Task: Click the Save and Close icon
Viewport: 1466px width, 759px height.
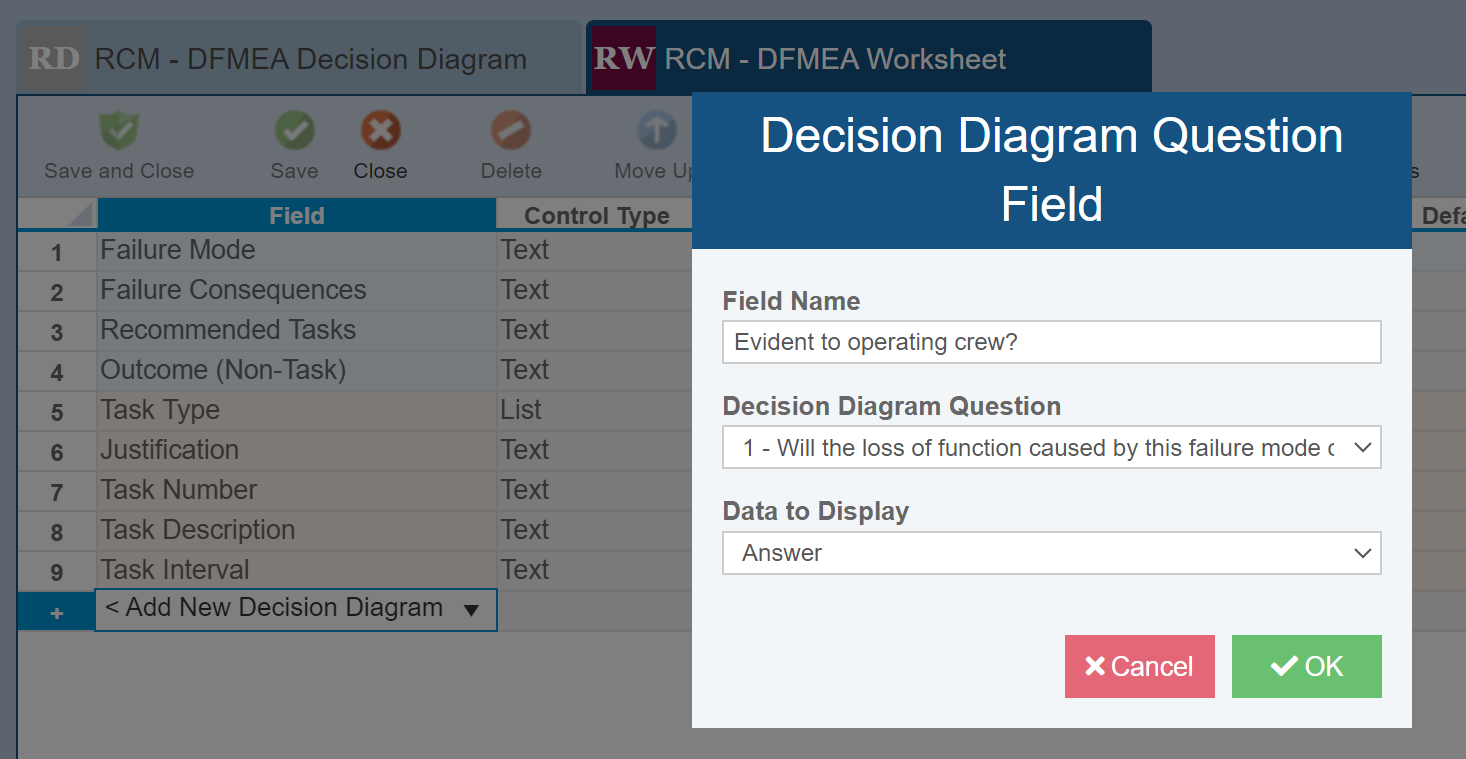Action: tap(117, 131)
